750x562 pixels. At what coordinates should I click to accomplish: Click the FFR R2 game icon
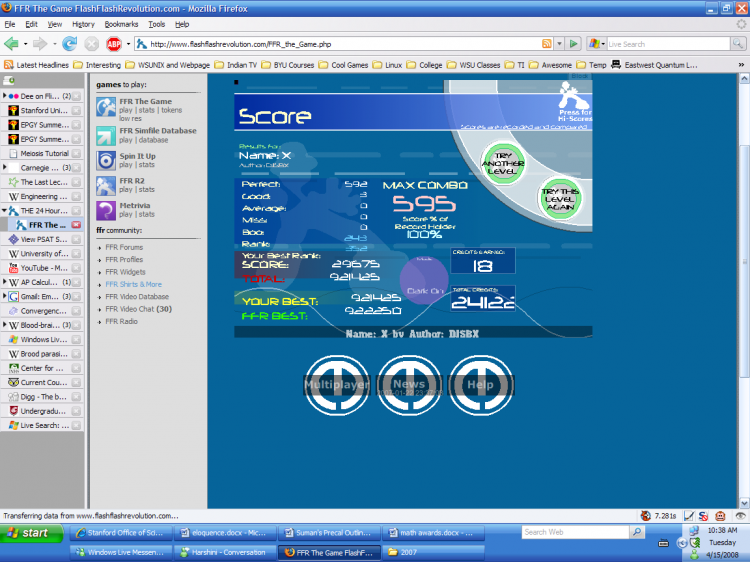[x=105, y=185]
